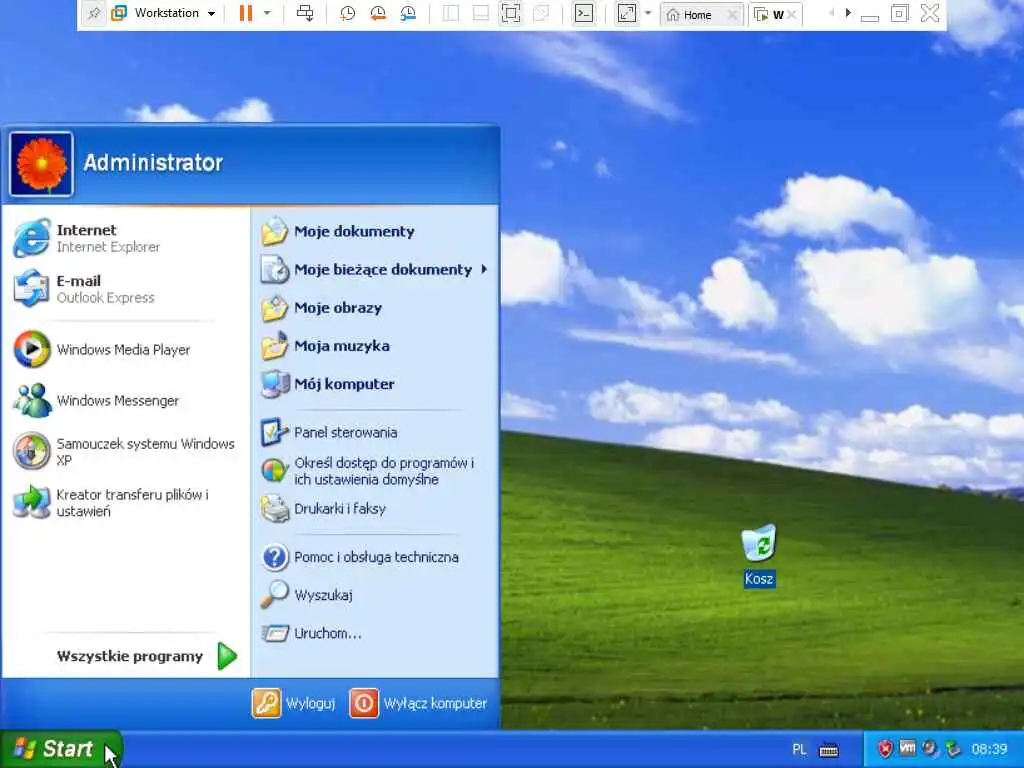Click the next-tab right arrow

pyautogui.click(x=848, y=12)
